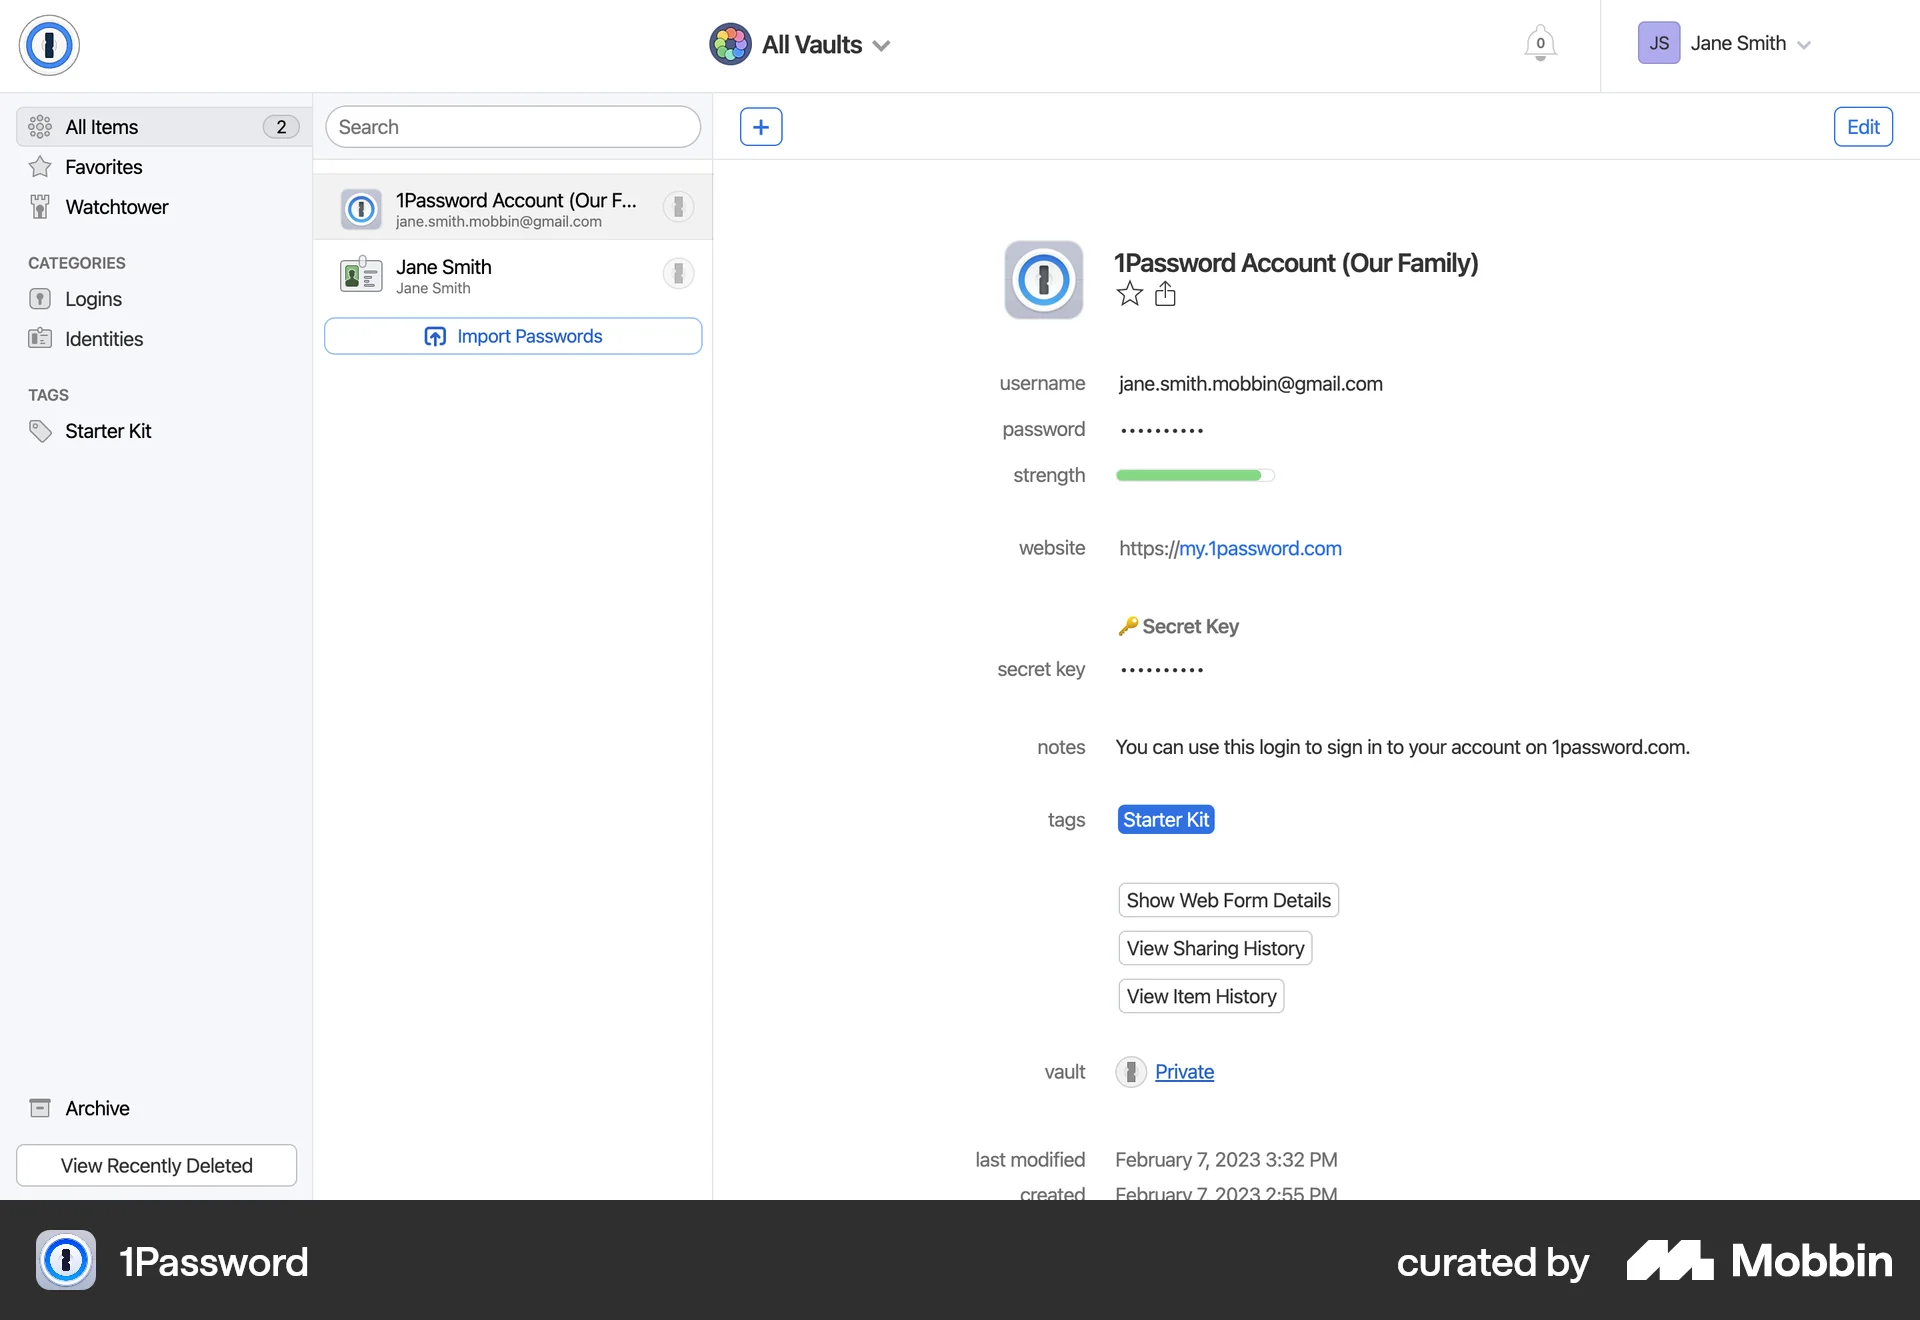Click the Edit button
This screenshot has height=1320, width=1920.
1863,126
